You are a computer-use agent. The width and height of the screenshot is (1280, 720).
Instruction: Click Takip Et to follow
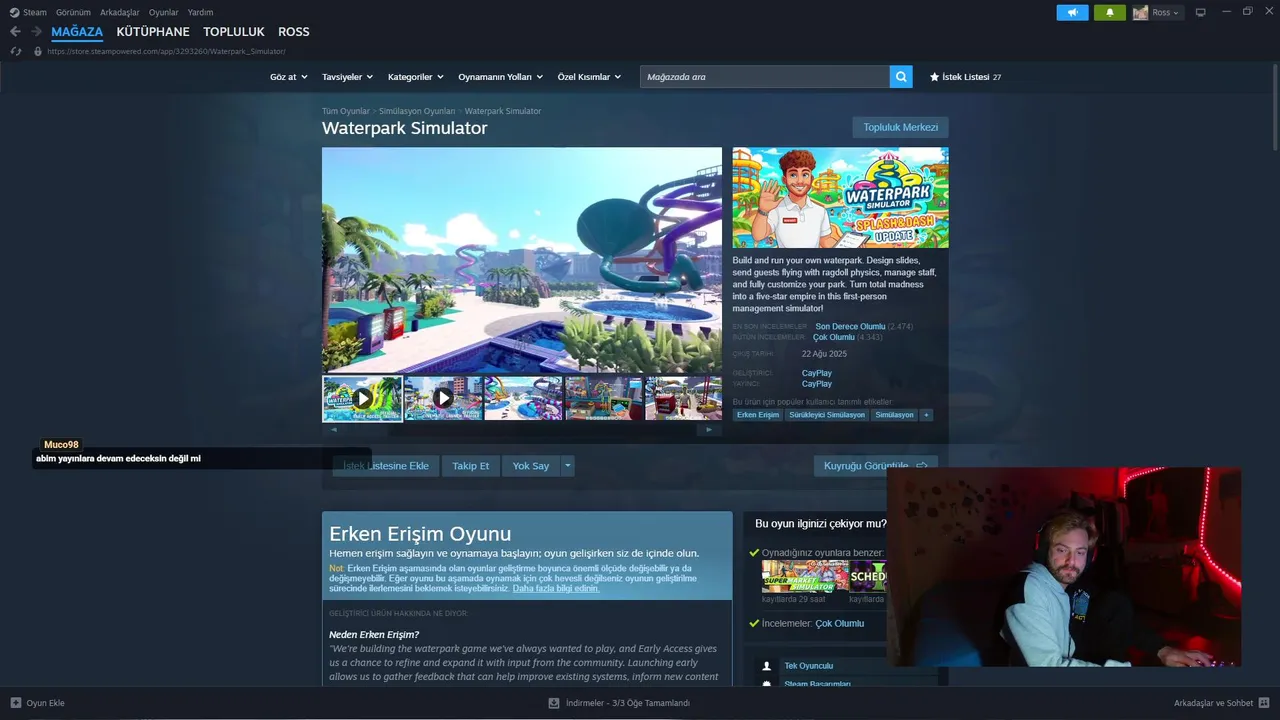click(x=470, y=466)
